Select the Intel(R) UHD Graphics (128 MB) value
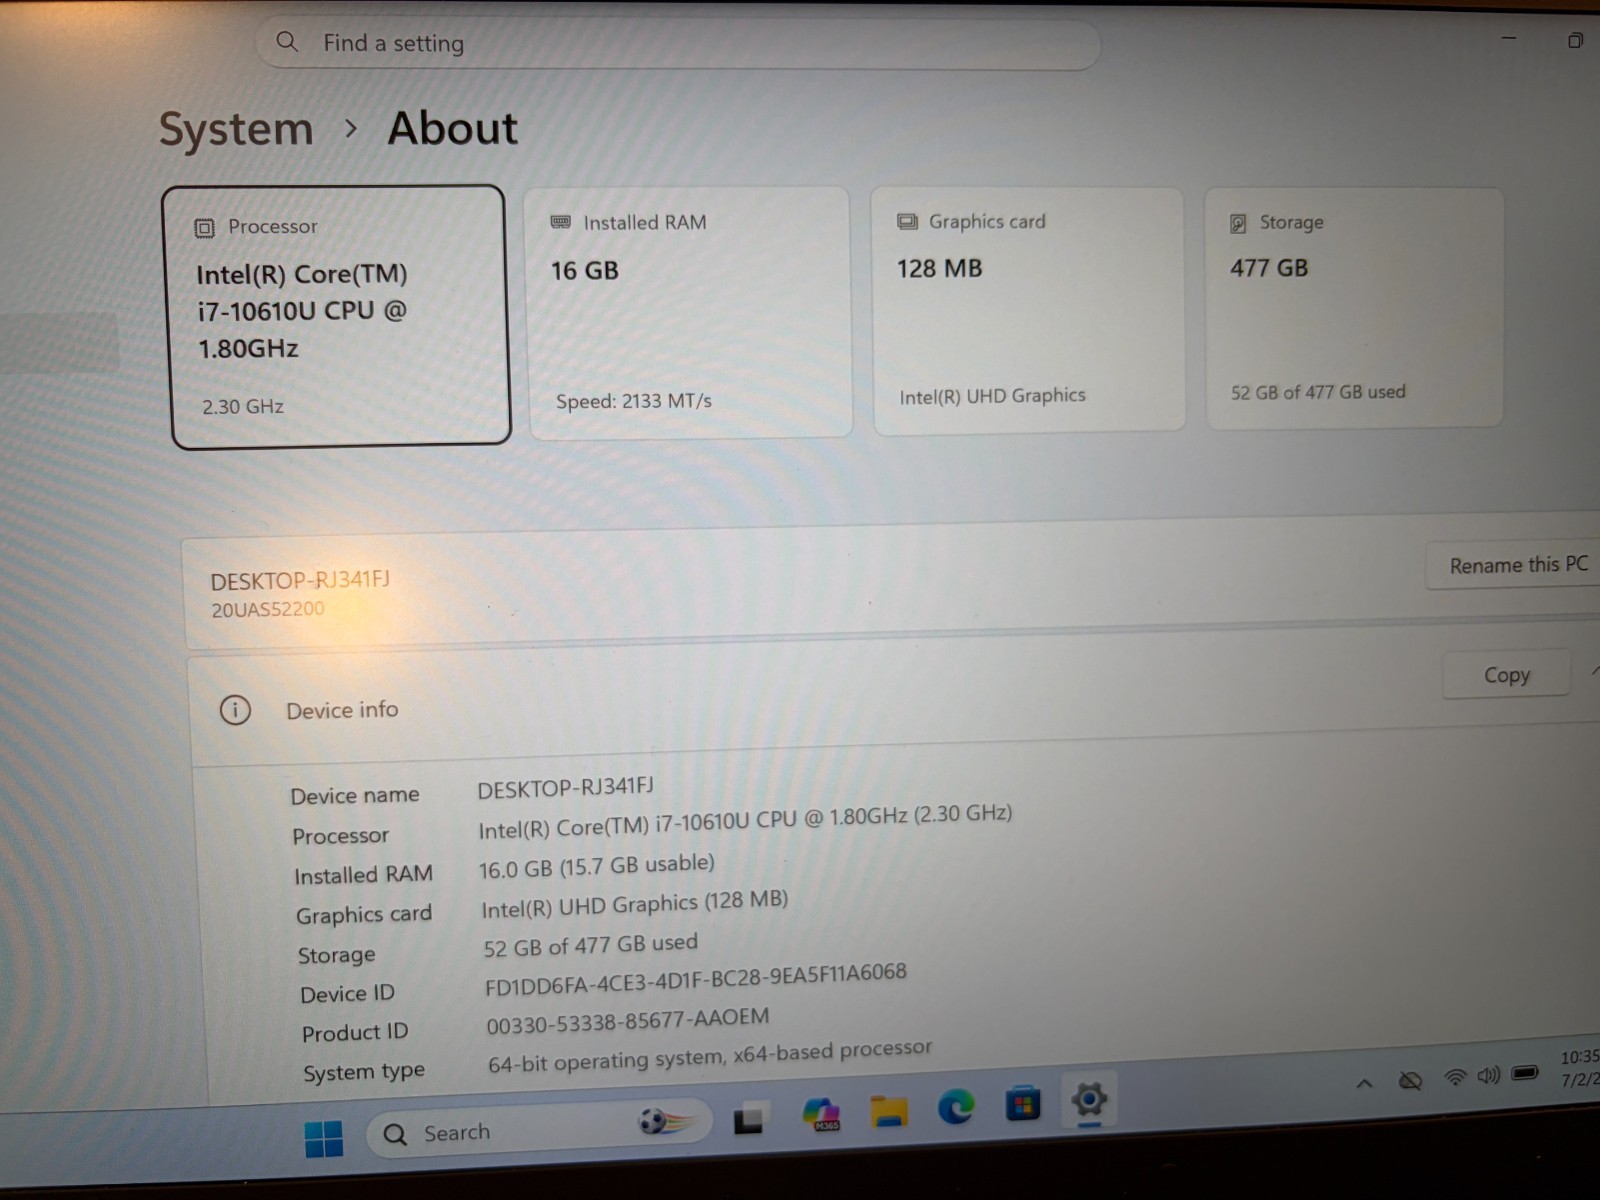Image resolution: width=1600 pixels, height=1200 pixels. [x=635, y=905]
